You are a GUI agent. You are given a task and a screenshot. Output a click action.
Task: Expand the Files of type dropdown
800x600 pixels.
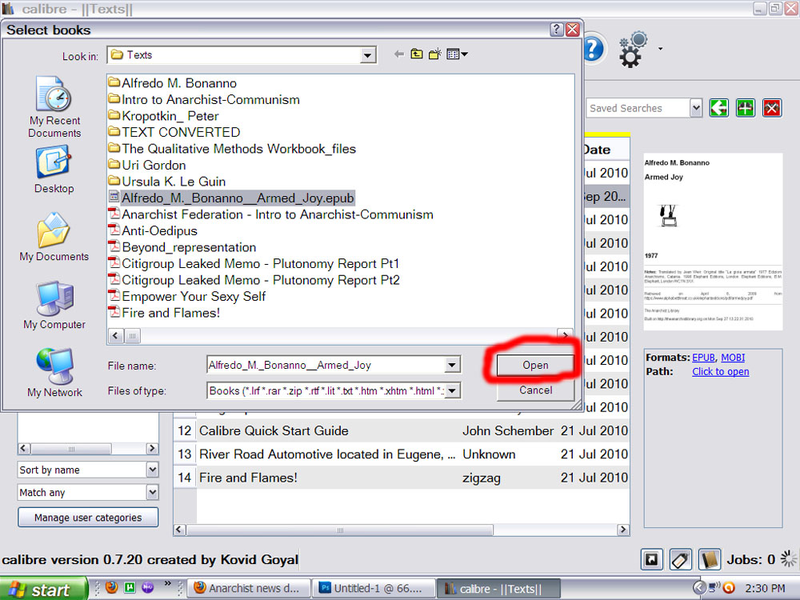point(452,391)
